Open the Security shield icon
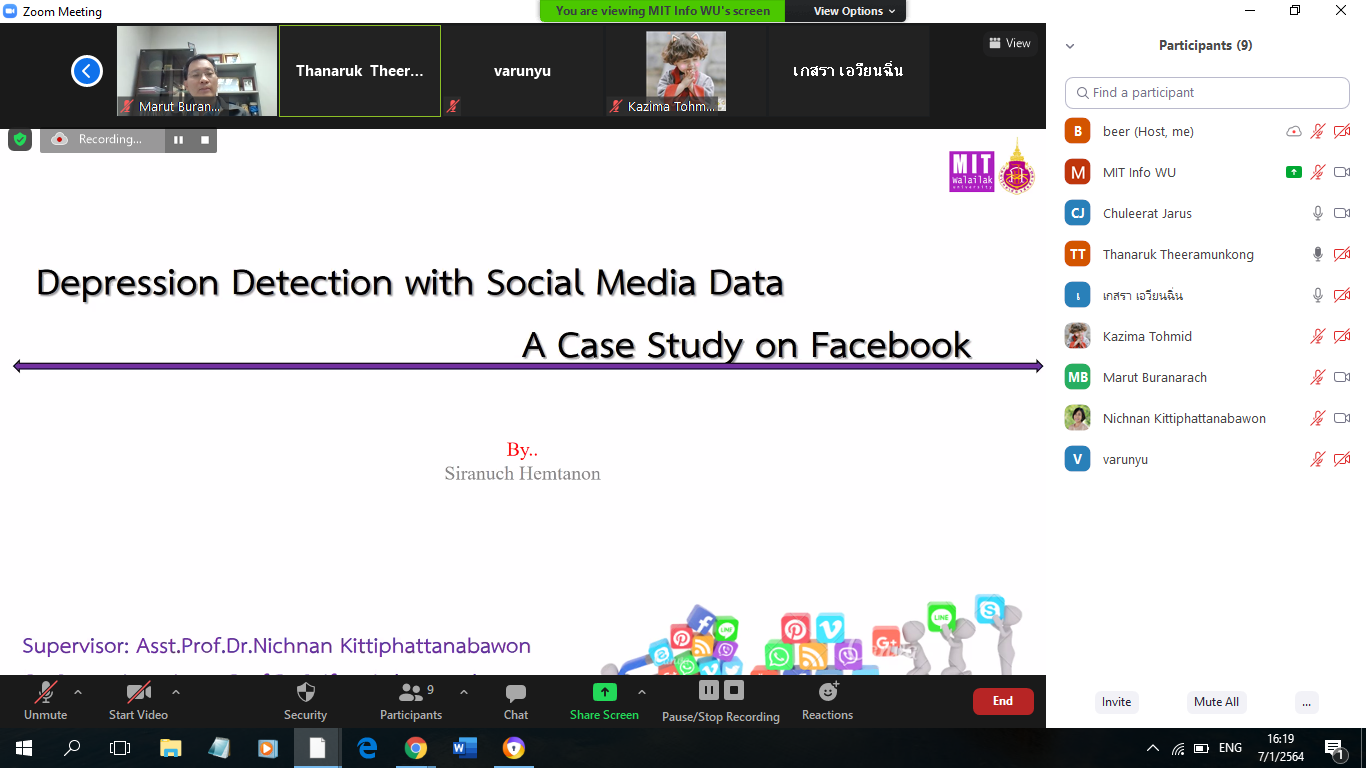The width and height of the screenshot is (1366, 768). 306,693
